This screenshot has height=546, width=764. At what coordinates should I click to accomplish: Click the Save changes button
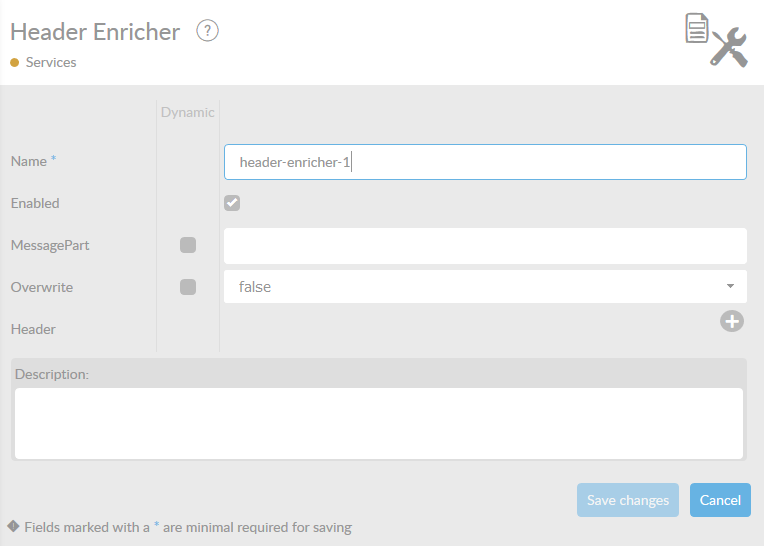628,500
